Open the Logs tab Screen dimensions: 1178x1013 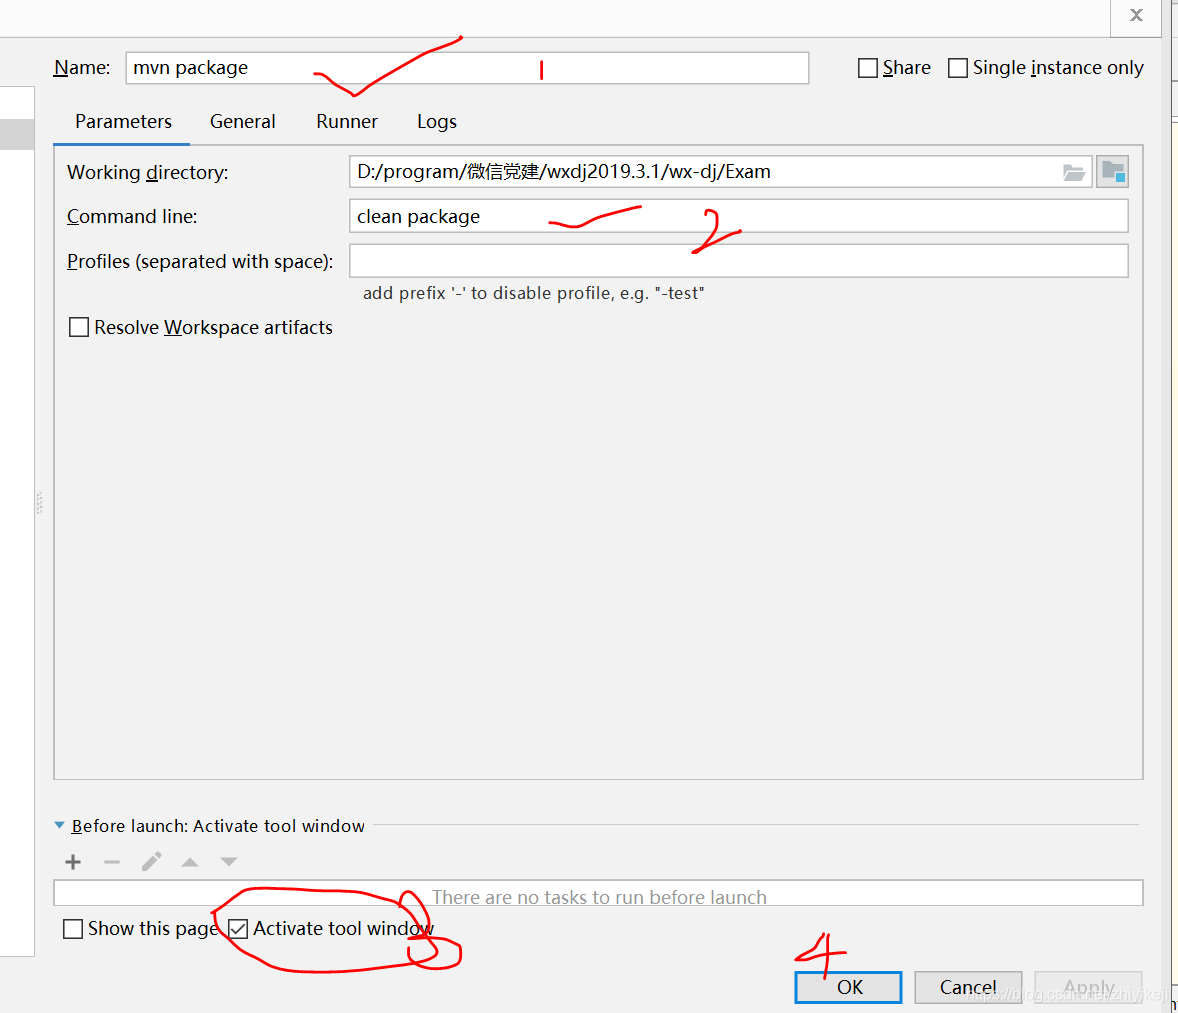[x=437, y=122]
